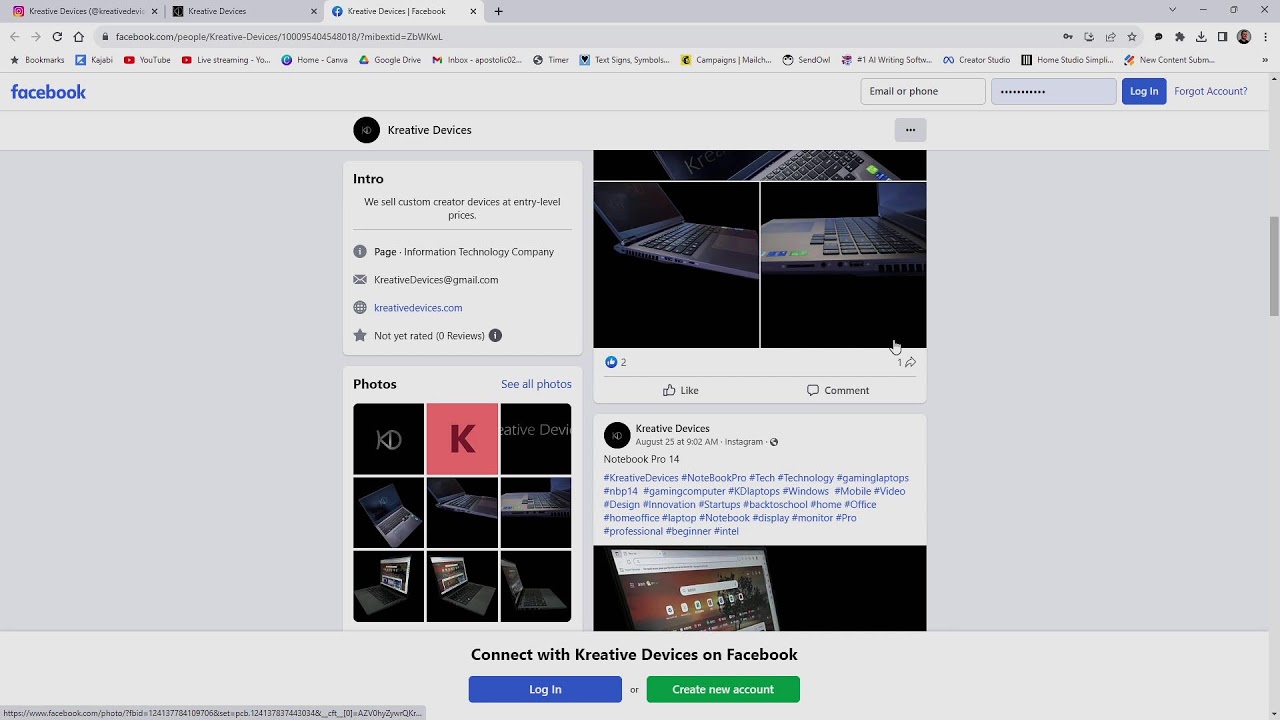The image size is (1280, 720).
Task: Click the page vertical scrollbar
Action: 1273,266
